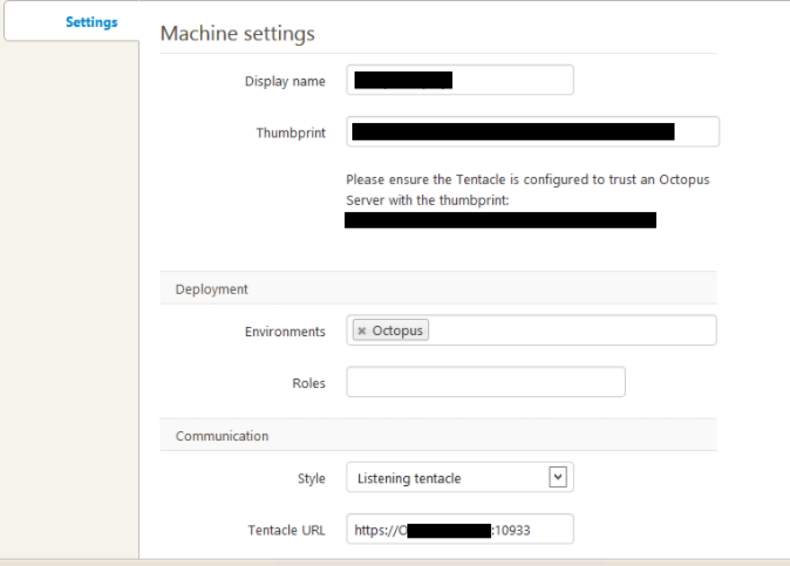Click the Tentacle URL label
790x566 pixels.
click(x=286, y=530)
